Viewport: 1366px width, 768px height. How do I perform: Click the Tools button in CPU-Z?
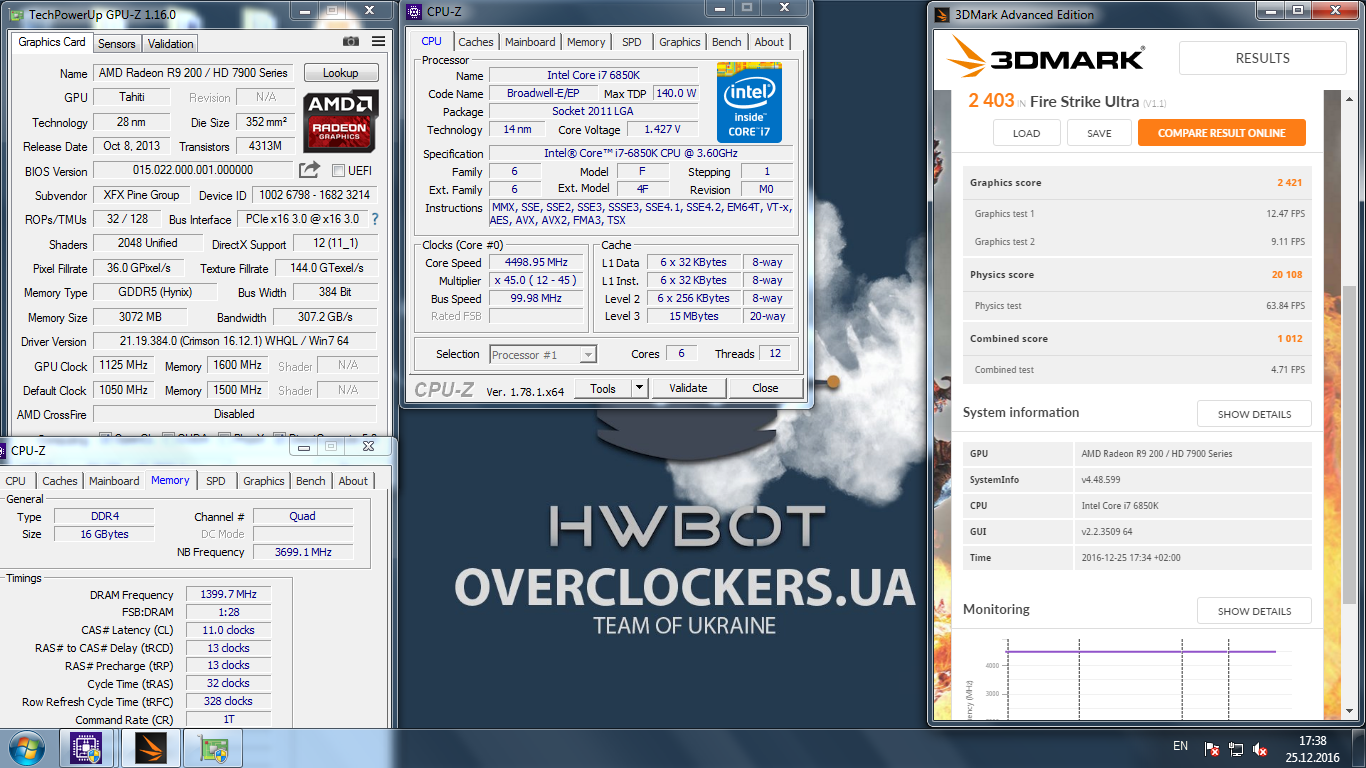point(603,388)
